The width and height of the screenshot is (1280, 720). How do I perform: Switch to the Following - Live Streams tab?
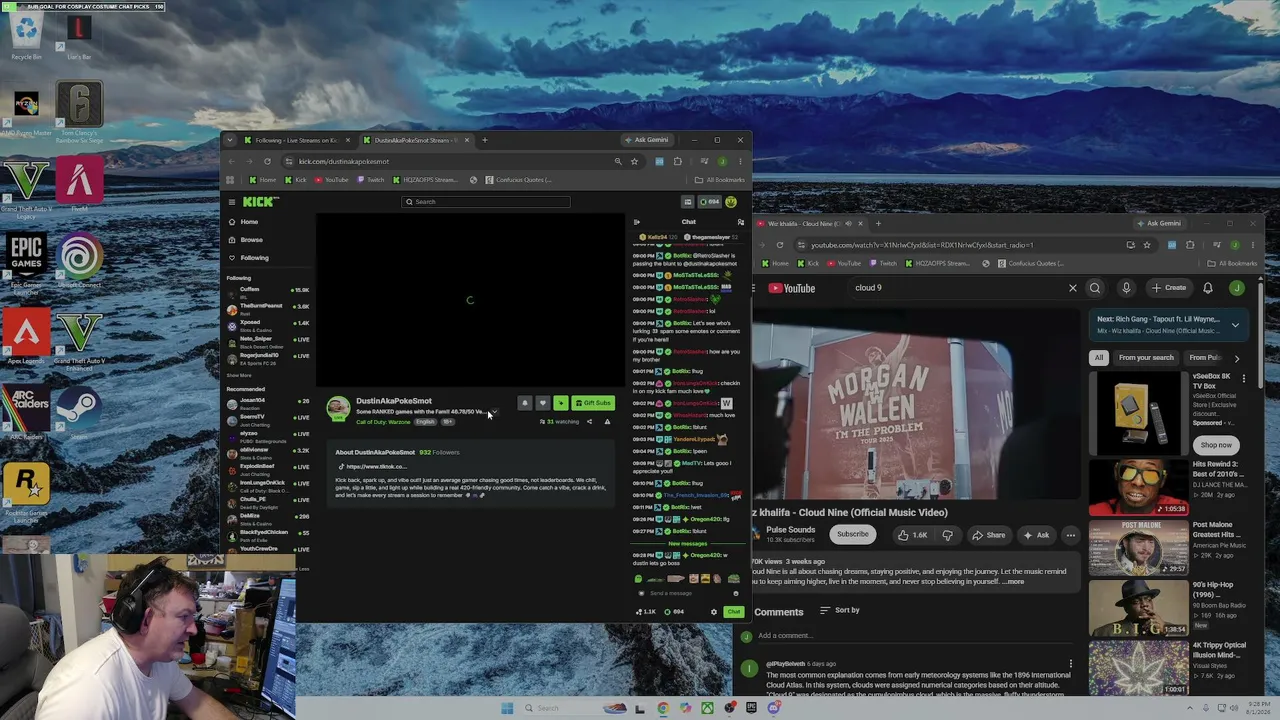(x=294, y=140)
